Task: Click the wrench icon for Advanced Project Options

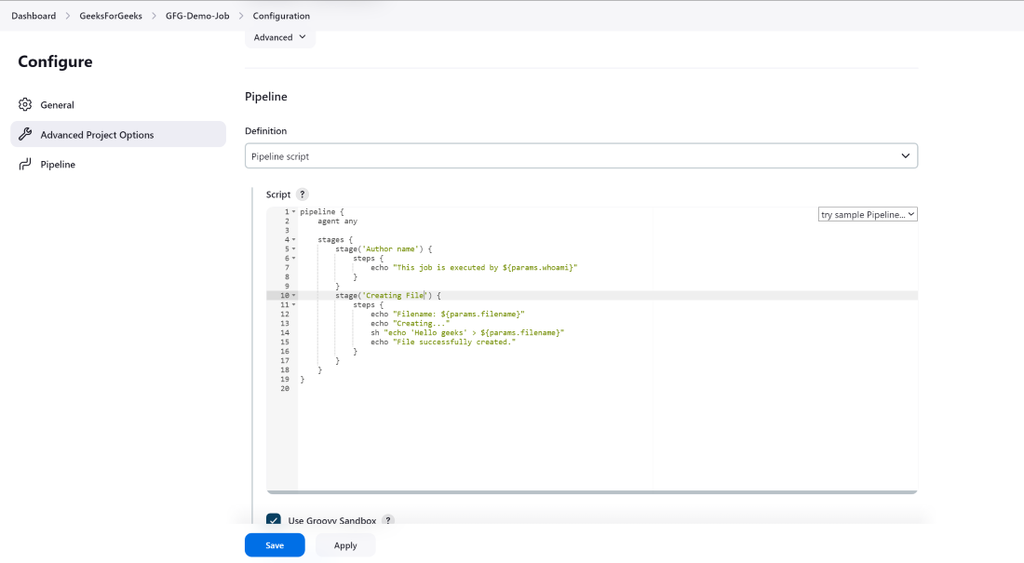Action: [x=25, y=135]
